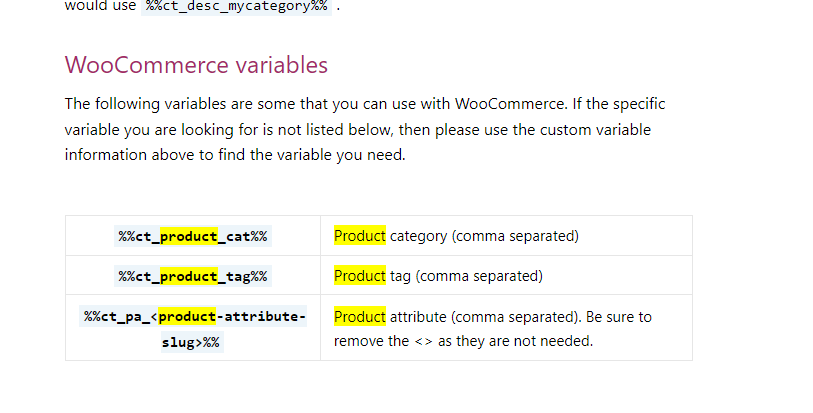Click the 'would use' text at top

coord(100,6)
